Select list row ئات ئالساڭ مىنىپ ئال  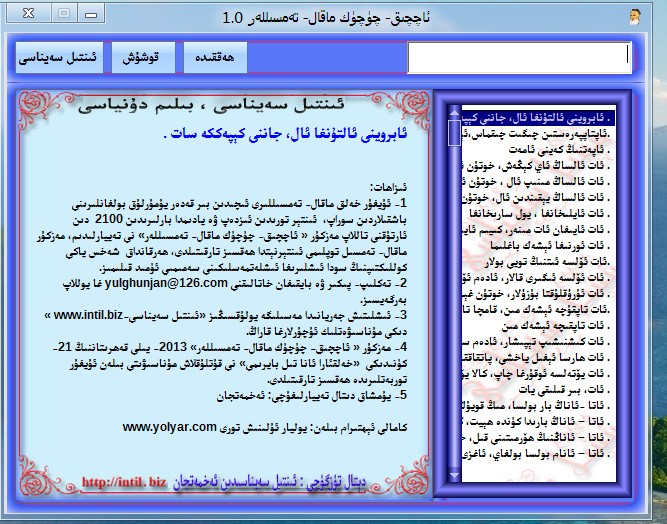(539, 182)
